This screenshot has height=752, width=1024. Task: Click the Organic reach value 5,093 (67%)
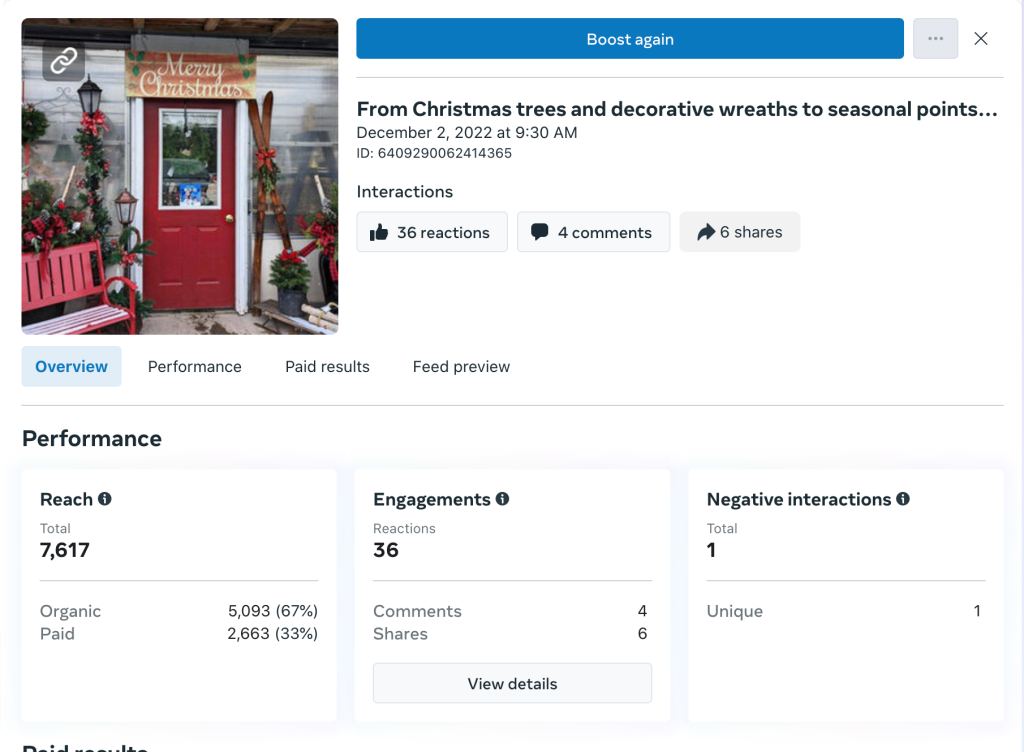point(272,611)
